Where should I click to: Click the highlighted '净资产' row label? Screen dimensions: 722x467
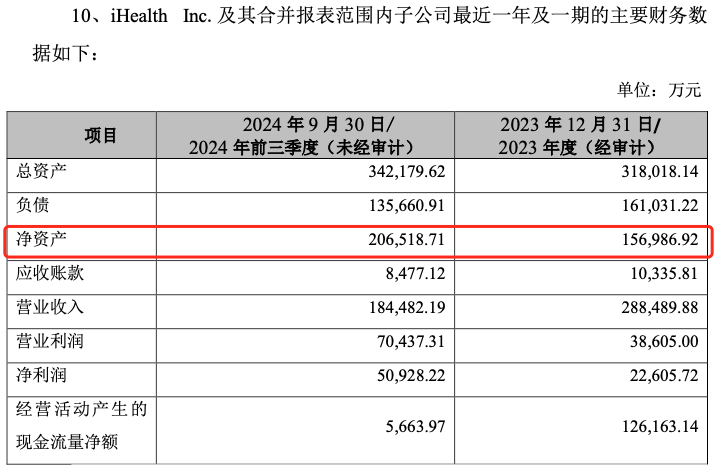[x=39, y=240]
